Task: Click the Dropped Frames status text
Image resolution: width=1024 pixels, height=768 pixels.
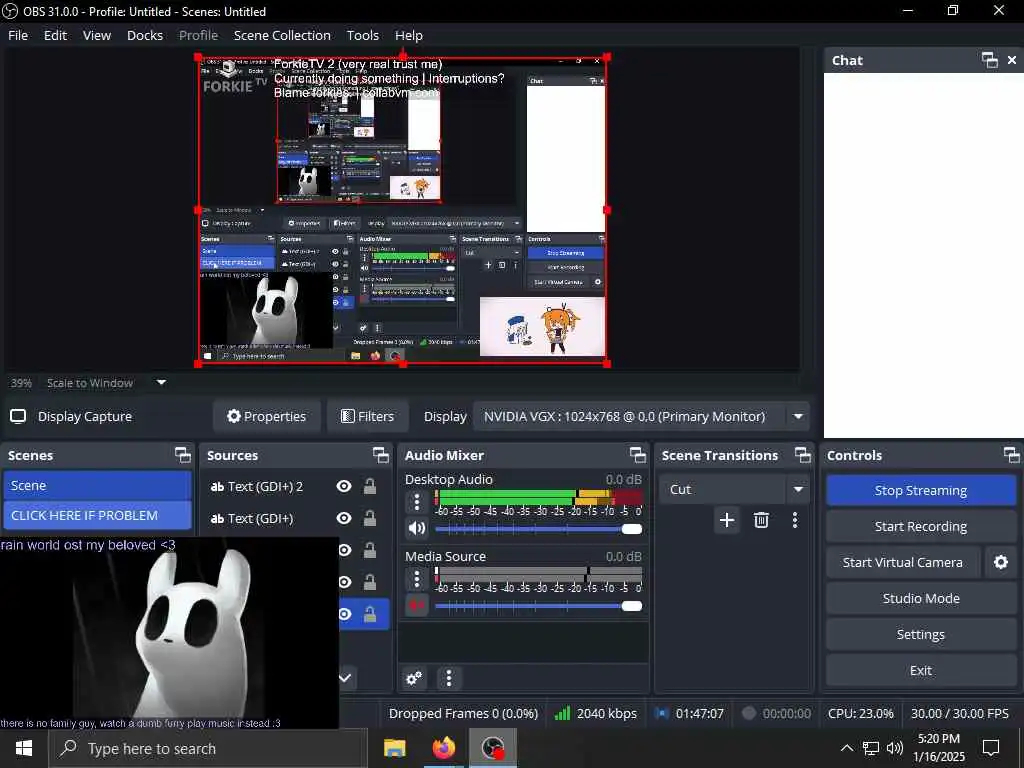Action: tap(463, 714)
